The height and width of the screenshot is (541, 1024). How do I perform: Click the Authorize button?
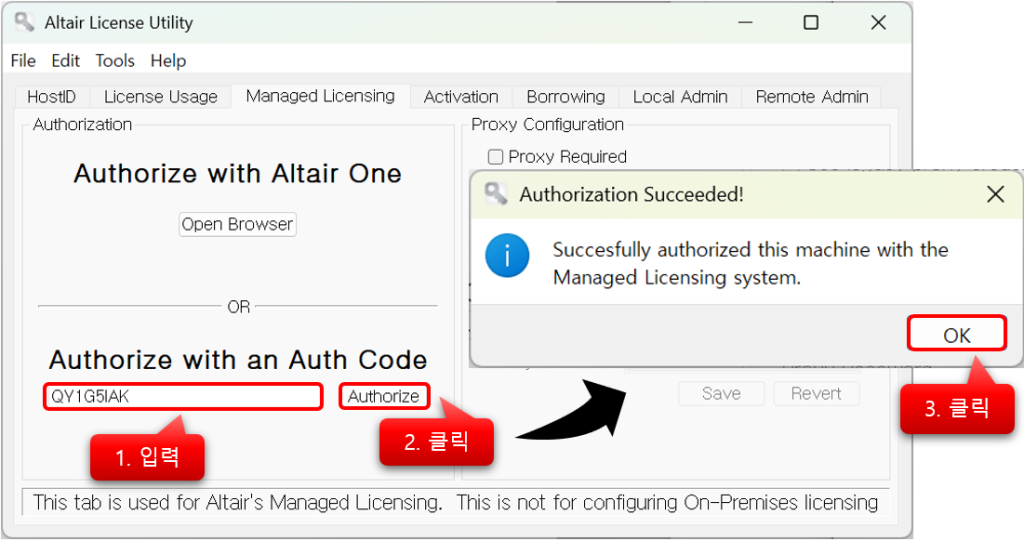click(x=384, y=396)
